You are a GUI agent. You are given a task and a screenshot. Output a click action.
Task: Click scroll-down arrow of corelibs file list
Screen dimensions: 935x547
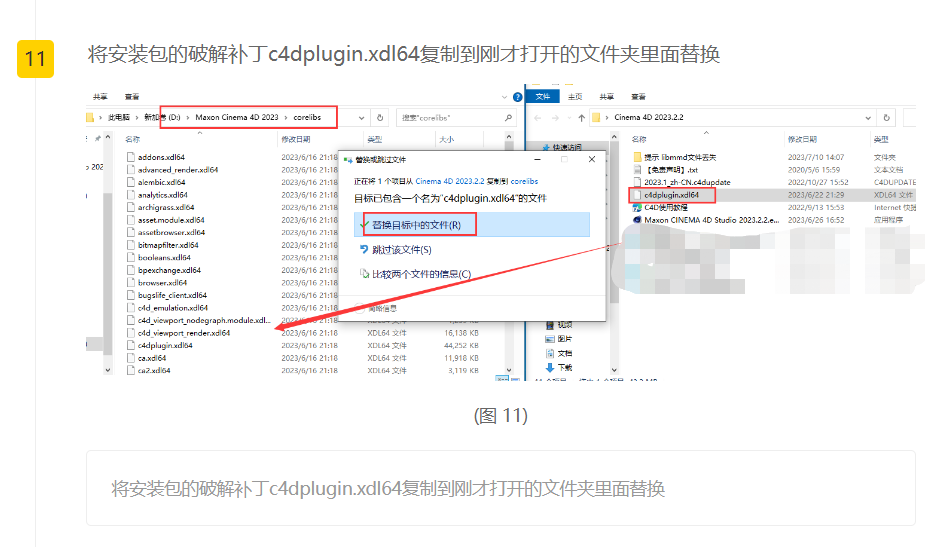[x=509, y=370]
